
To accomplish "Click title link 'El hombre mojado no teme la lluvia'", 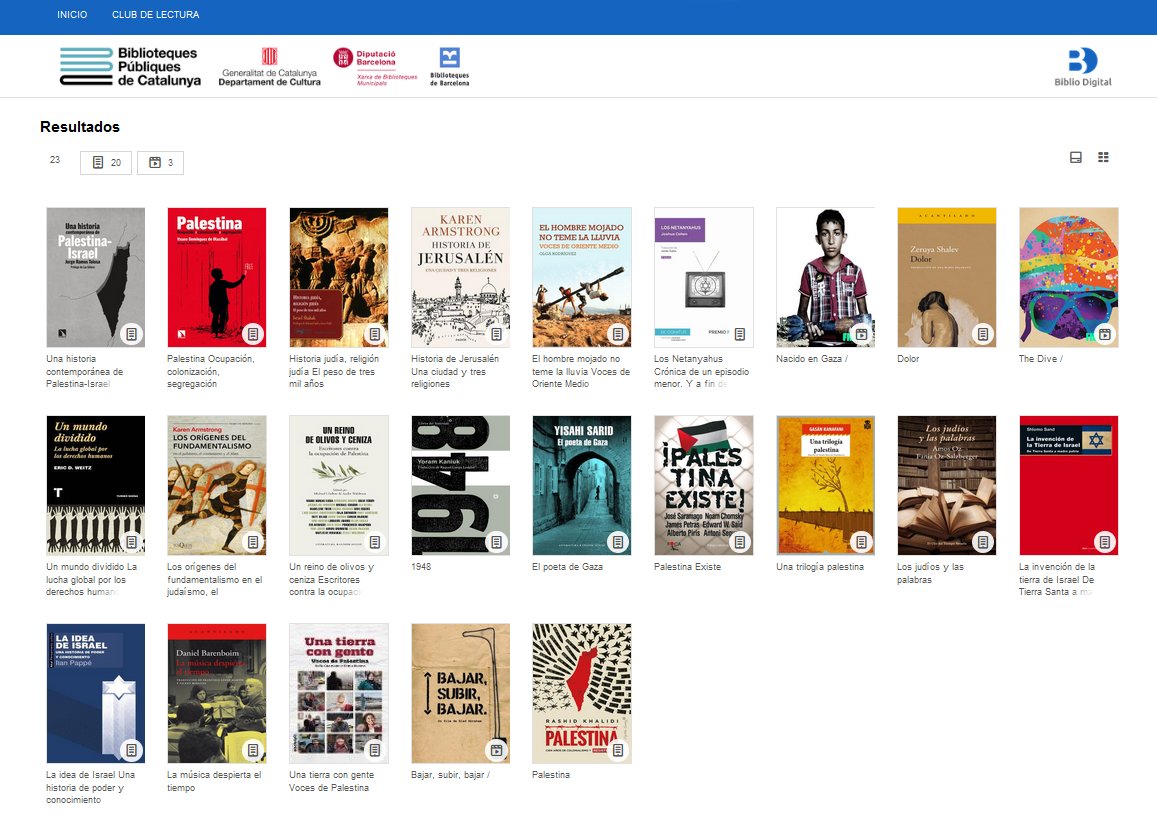I will tap(581, 371).
